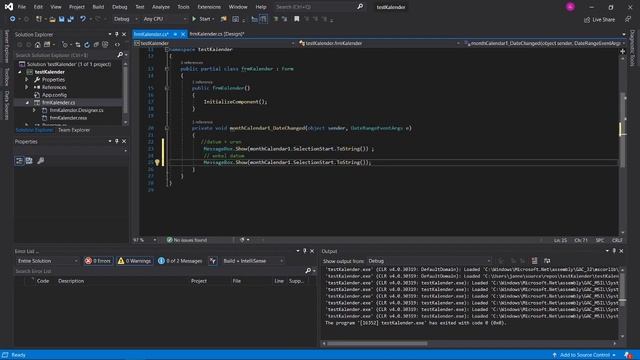The width and height of the screenshot is (640, 360).
Task: Switch to Team Explorer tab
Action: (x=74, y=130)
